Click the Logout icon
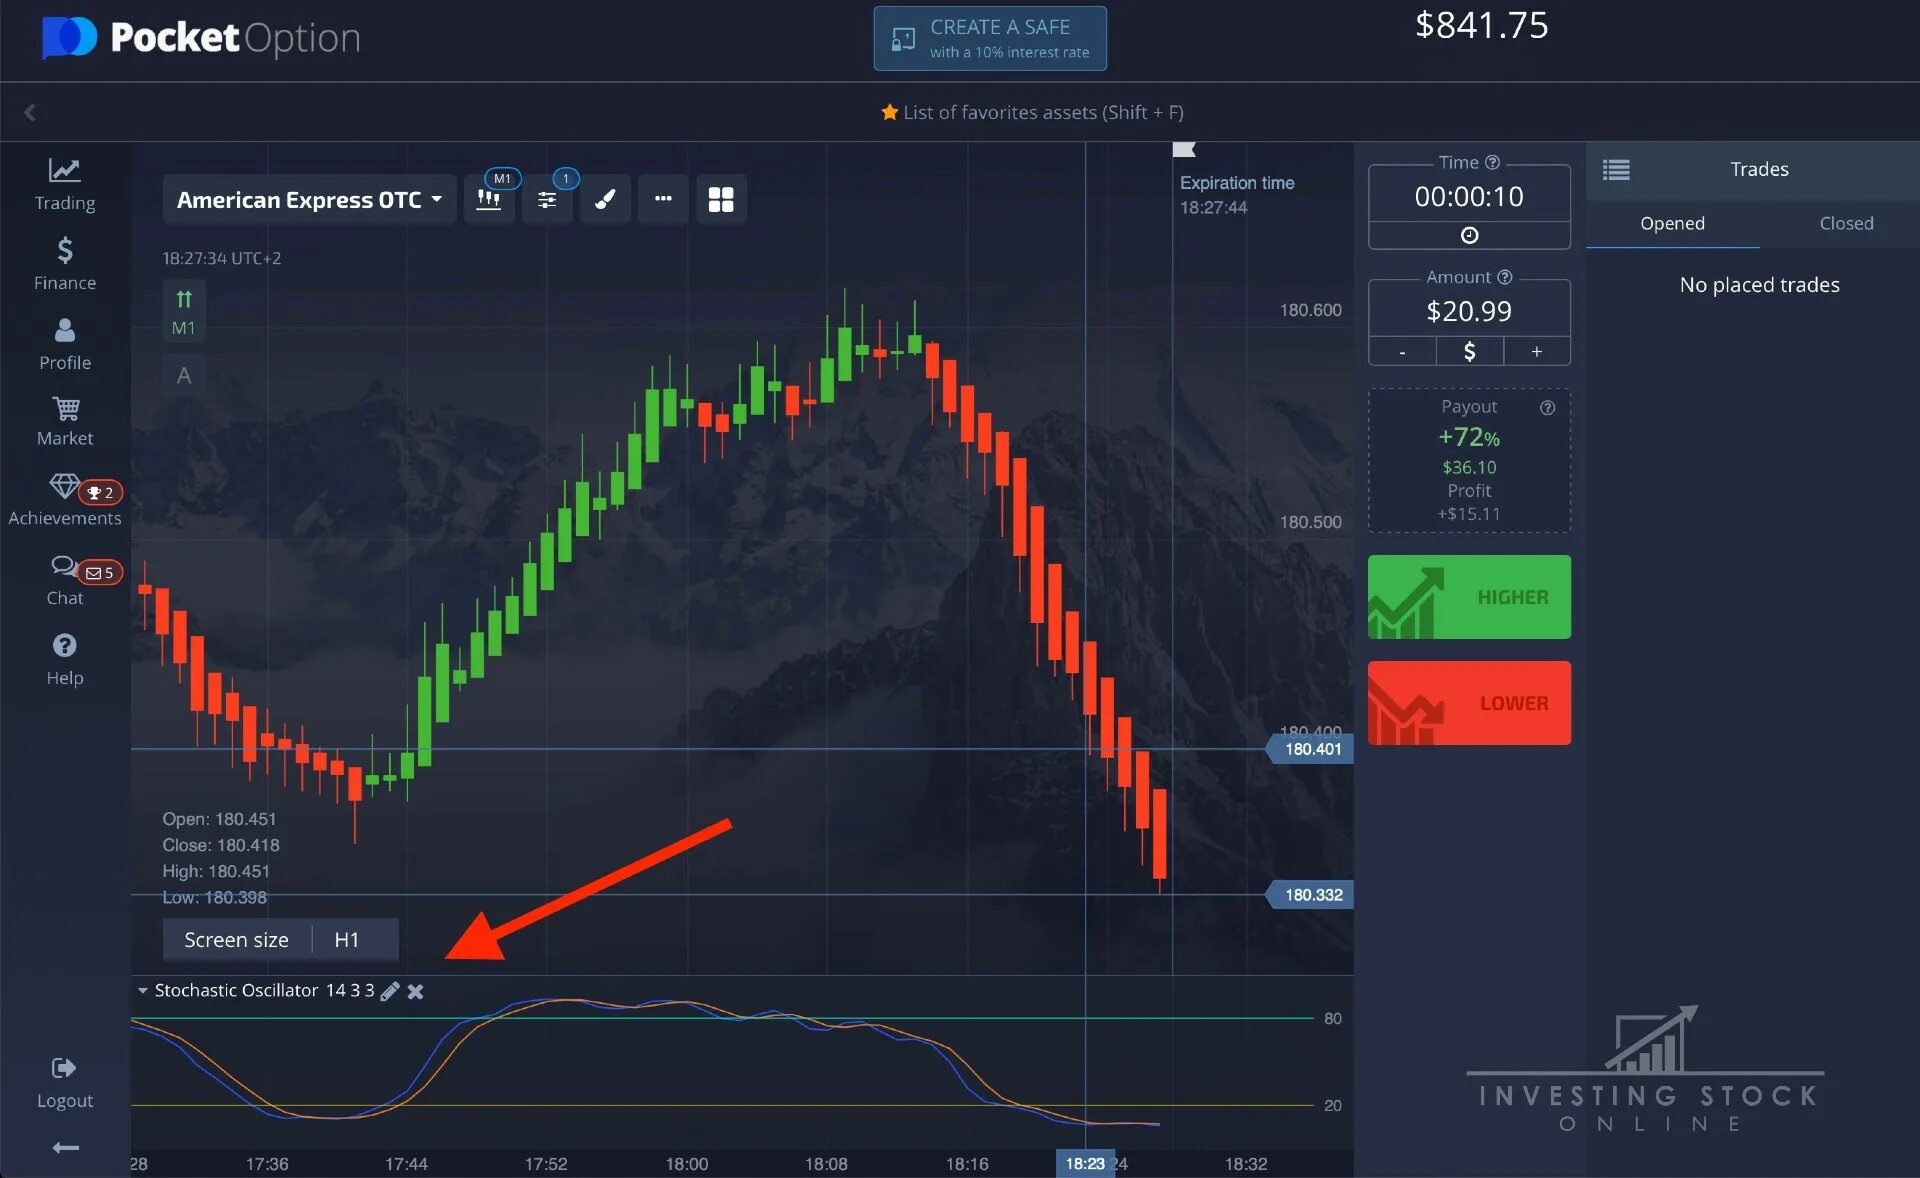The width and height of the screenshot is (1920, 1178). (x=64, y=1068)
